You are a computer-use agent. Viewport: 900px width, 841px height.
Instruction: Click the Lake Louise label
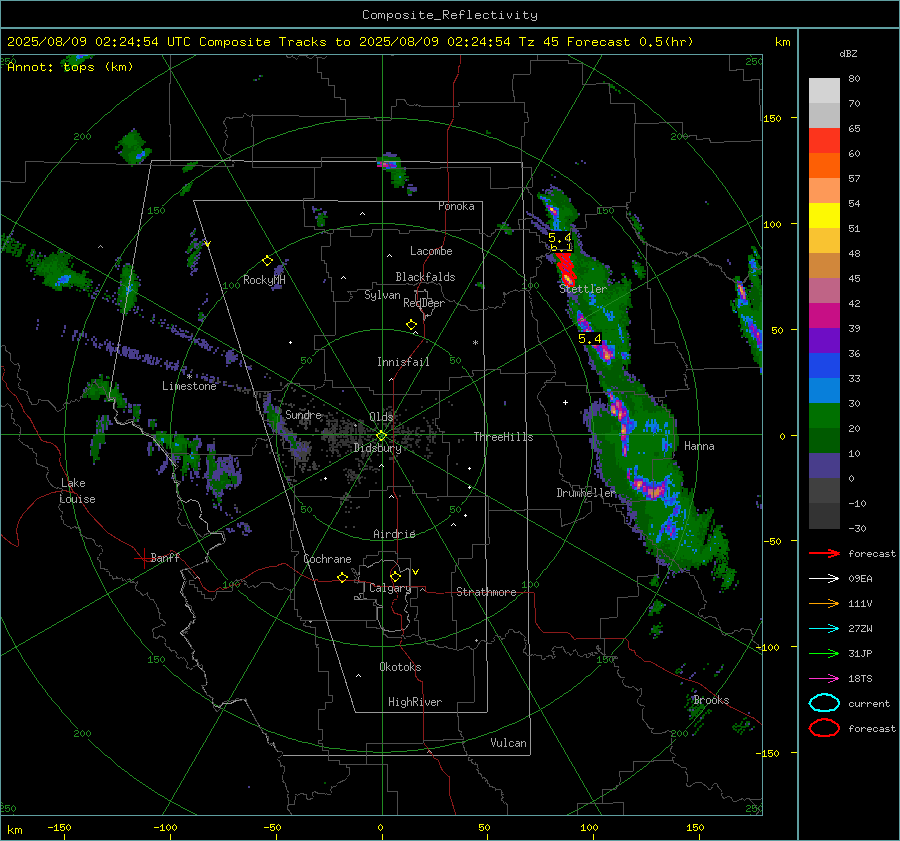(x=77, y=491)
